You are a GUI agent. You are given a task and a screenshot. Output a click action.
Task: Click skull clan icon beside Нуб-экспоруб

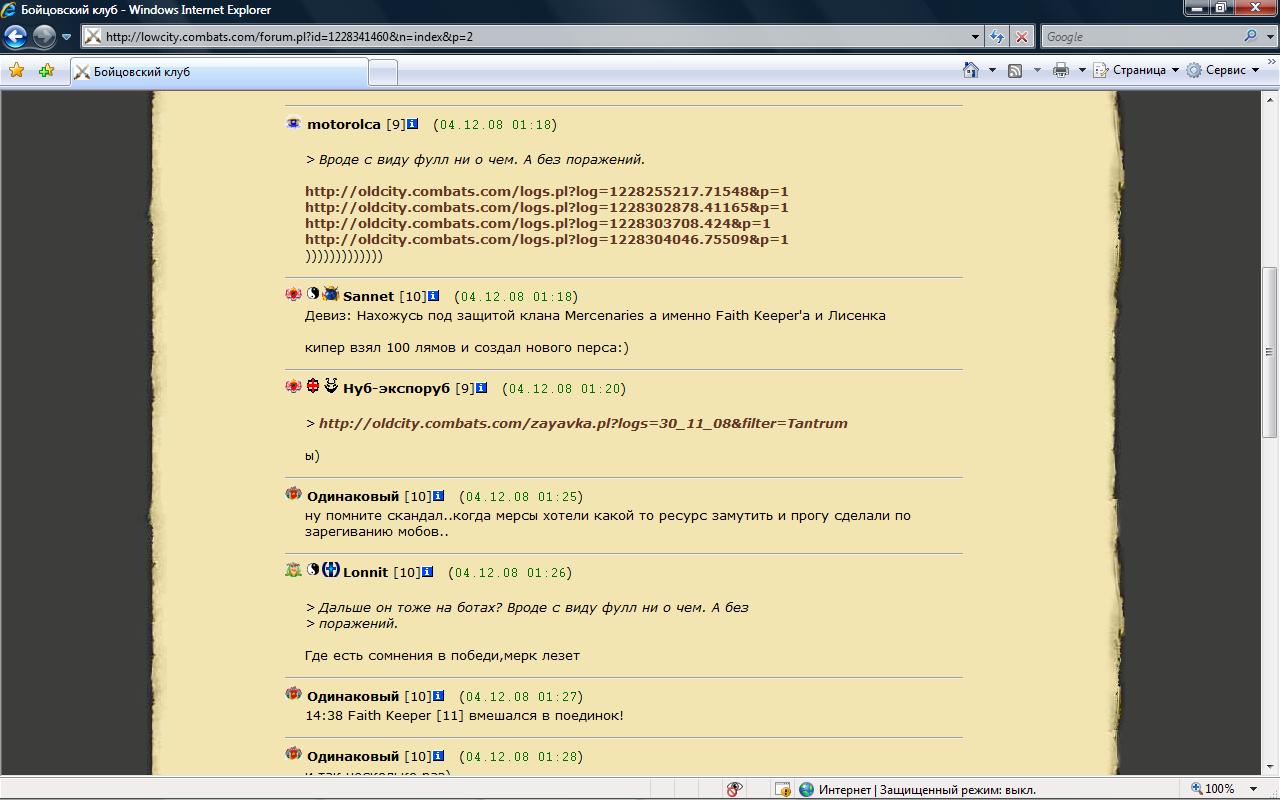click(x=331, y=386)
